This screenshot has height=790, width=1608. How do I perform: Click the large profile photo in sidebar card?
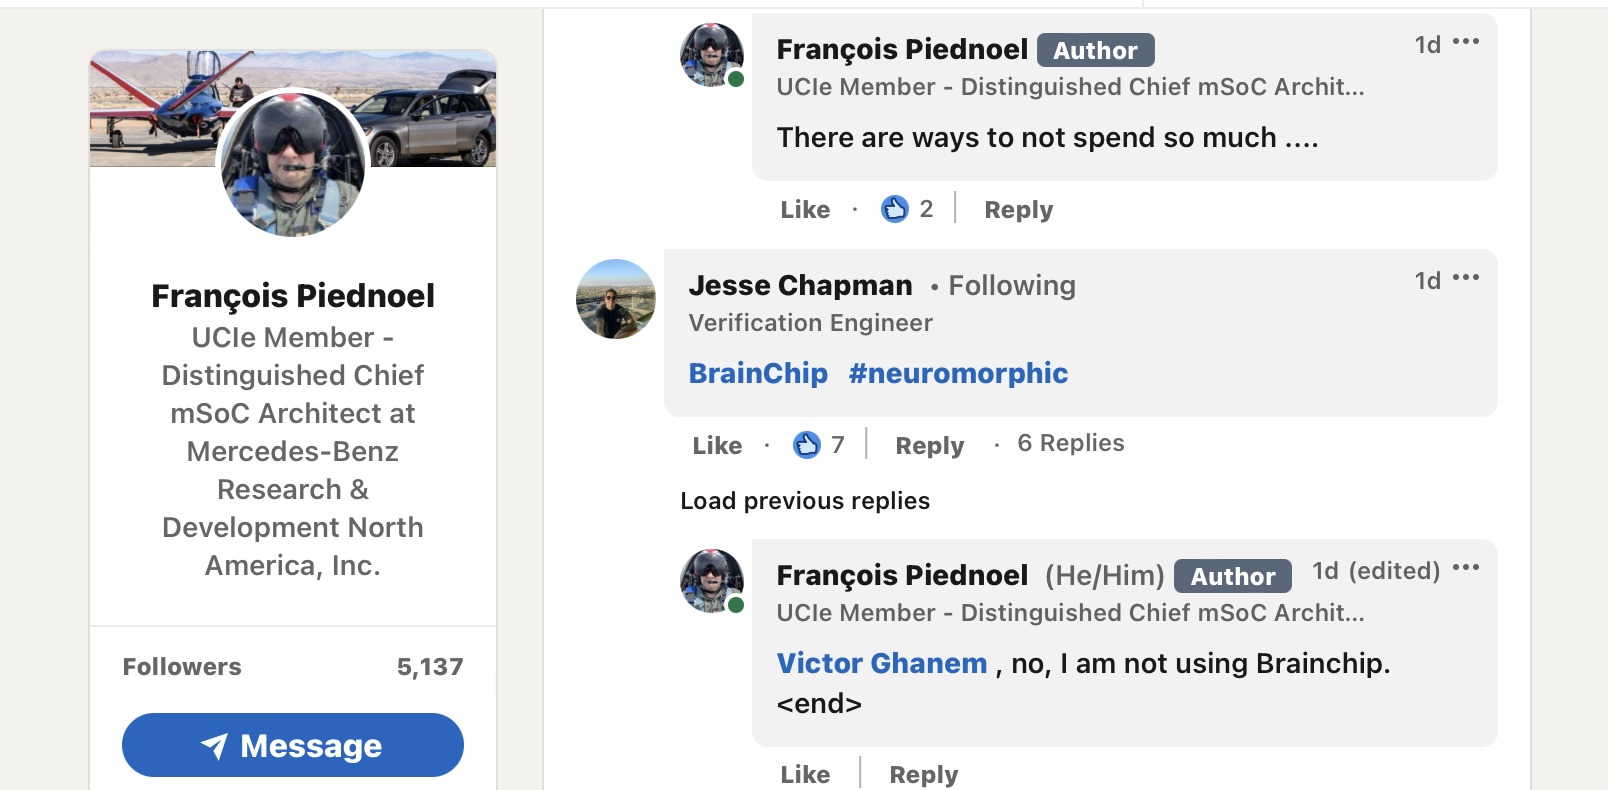click(x=293, y=163)
